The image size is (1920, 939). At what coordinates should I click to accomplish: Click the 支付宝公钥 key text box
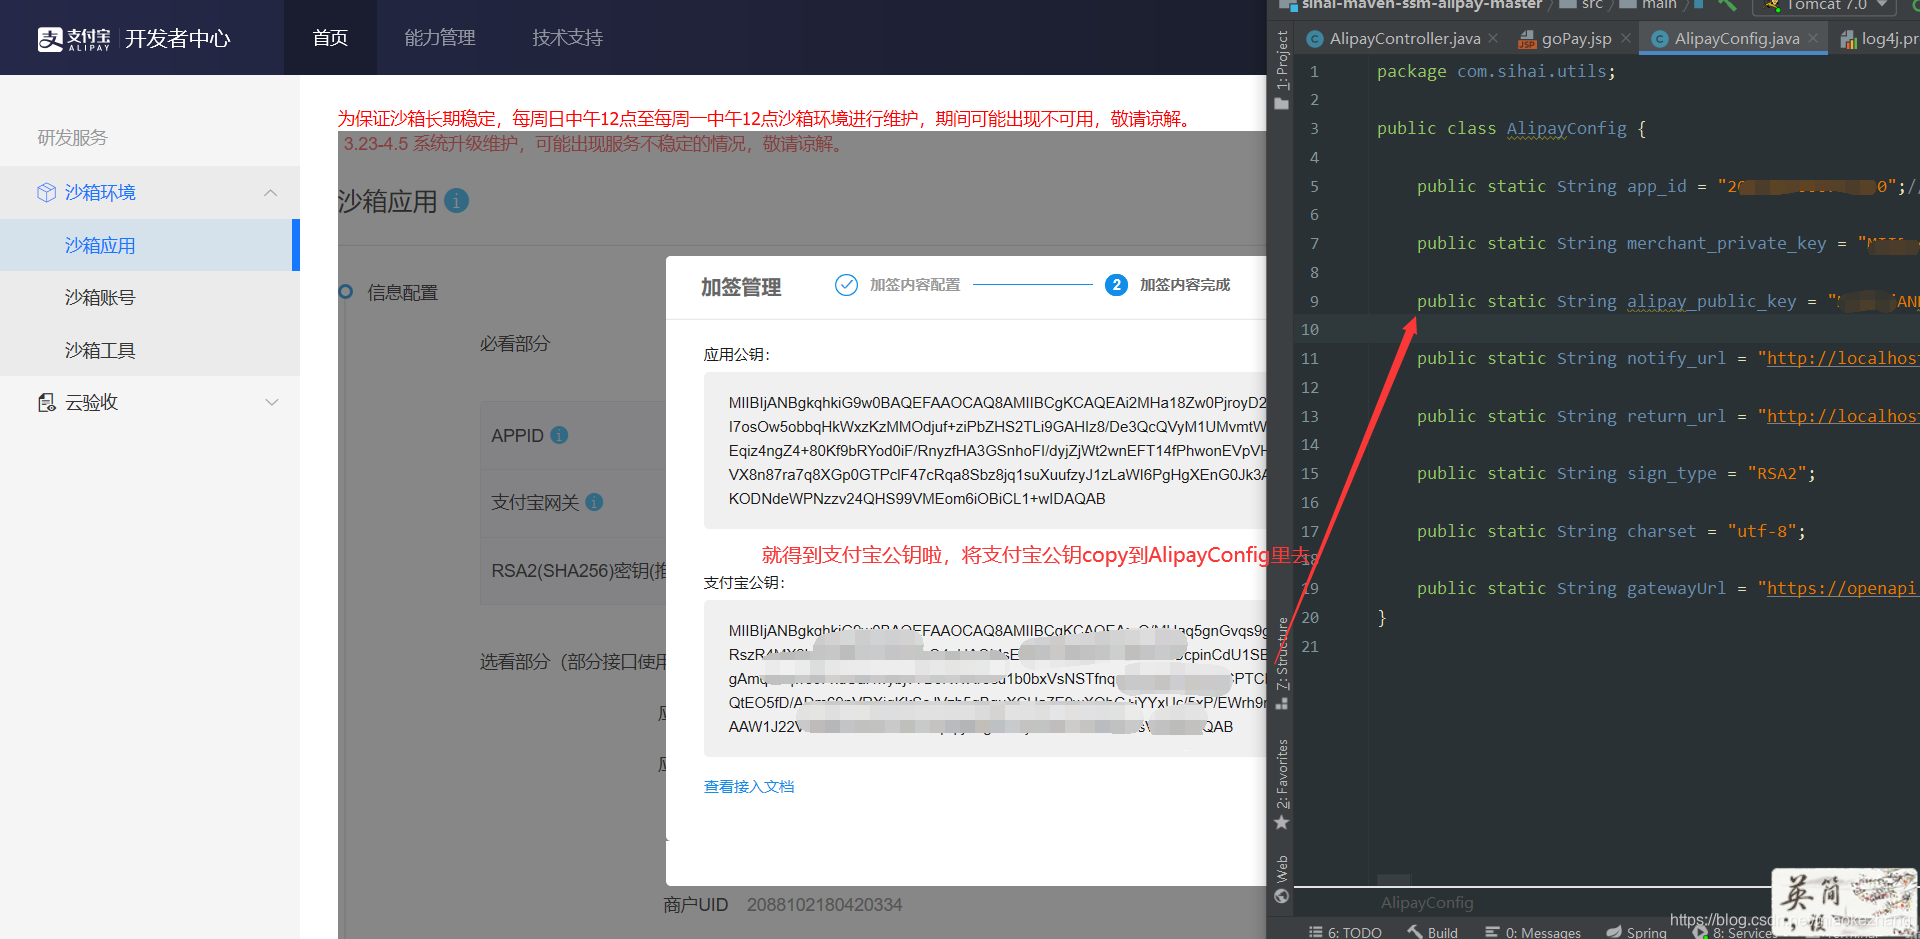point(985,678)
